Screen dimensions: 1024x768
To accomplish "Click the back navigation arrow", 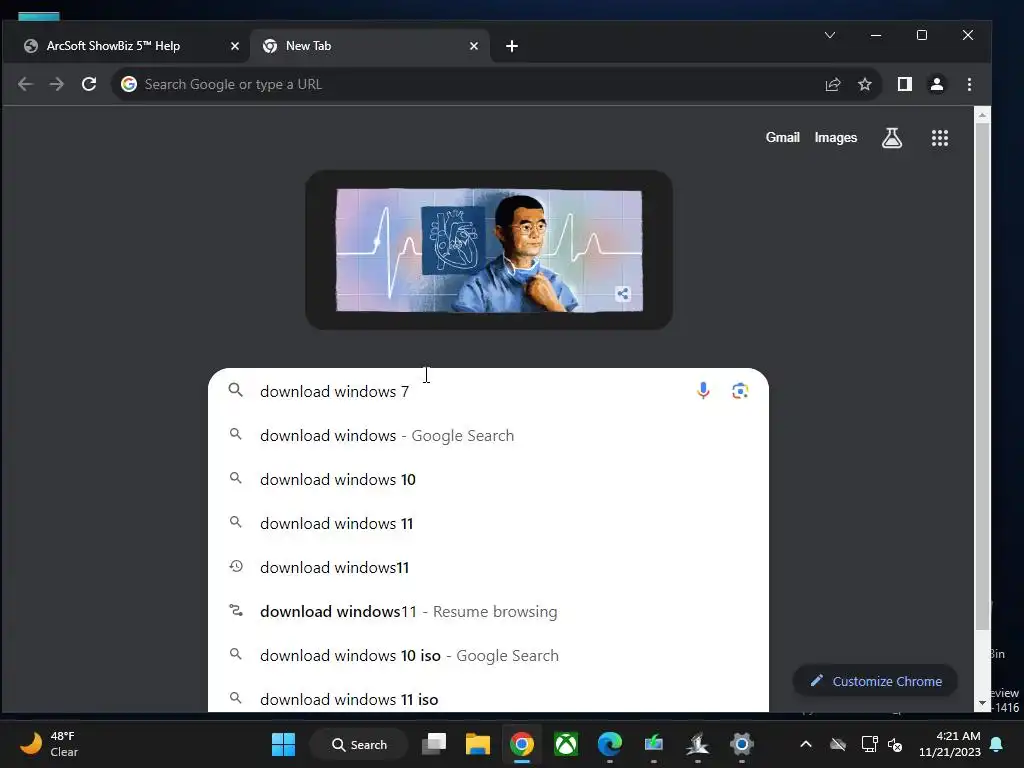I will 25,84.
